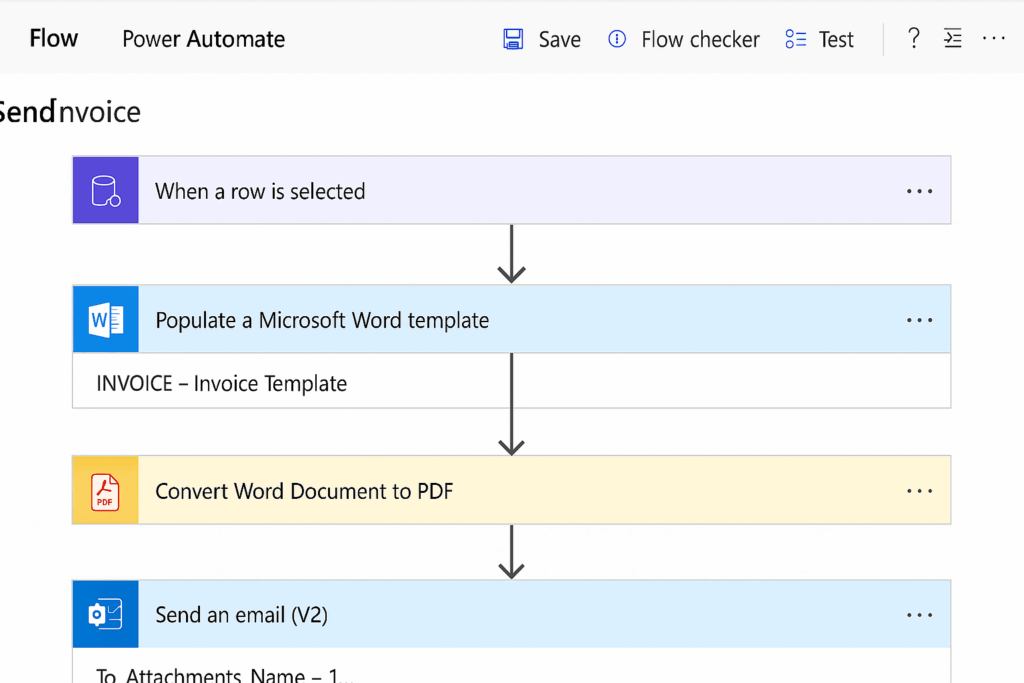The image size is (1024, 683).
Task: Open options menu for Populate Word template
Action: pos(919,320)
